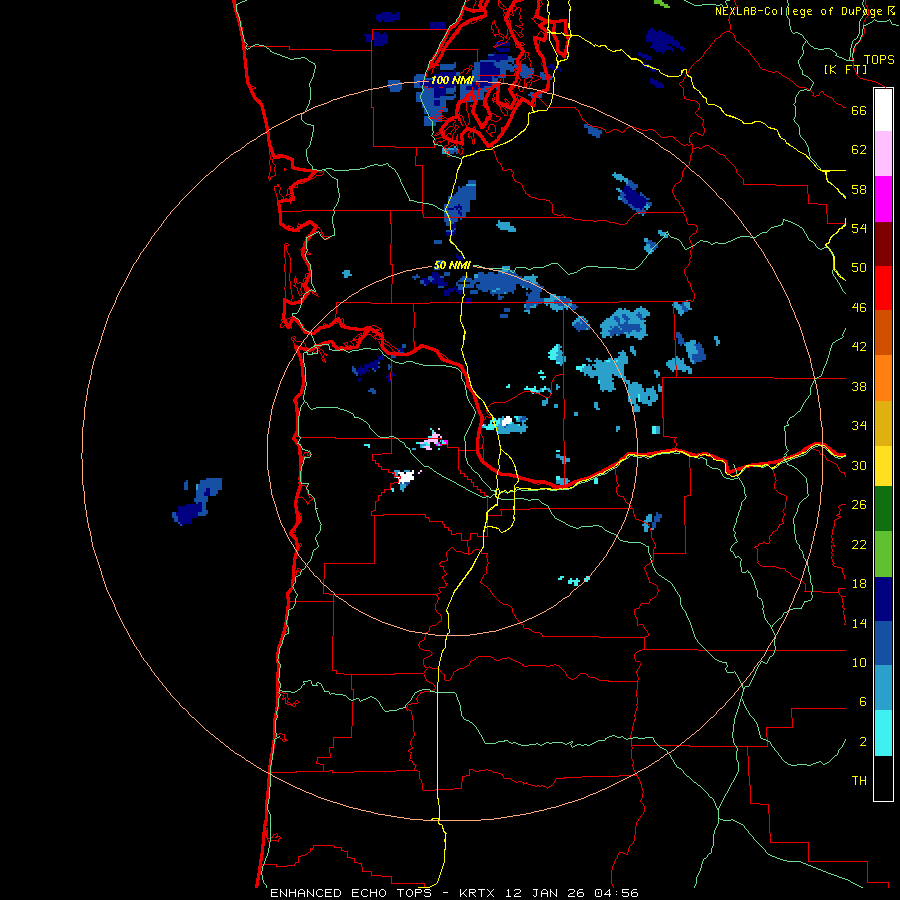Image resolution: width=900 pixels, height=900 pixels.
Task: Click the legend value '46'
Action: tap(859, 308)
